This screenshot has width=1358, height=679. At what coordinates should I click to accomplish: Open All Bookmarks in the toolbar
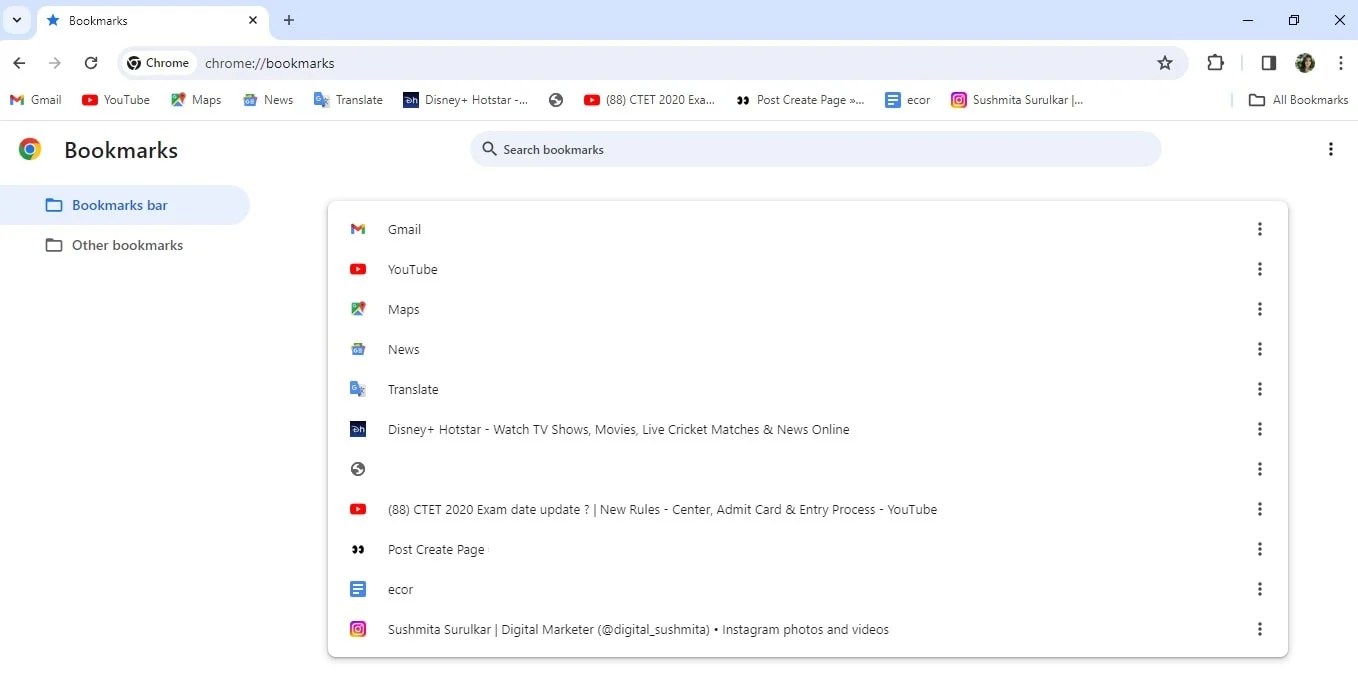(1297, 99)
